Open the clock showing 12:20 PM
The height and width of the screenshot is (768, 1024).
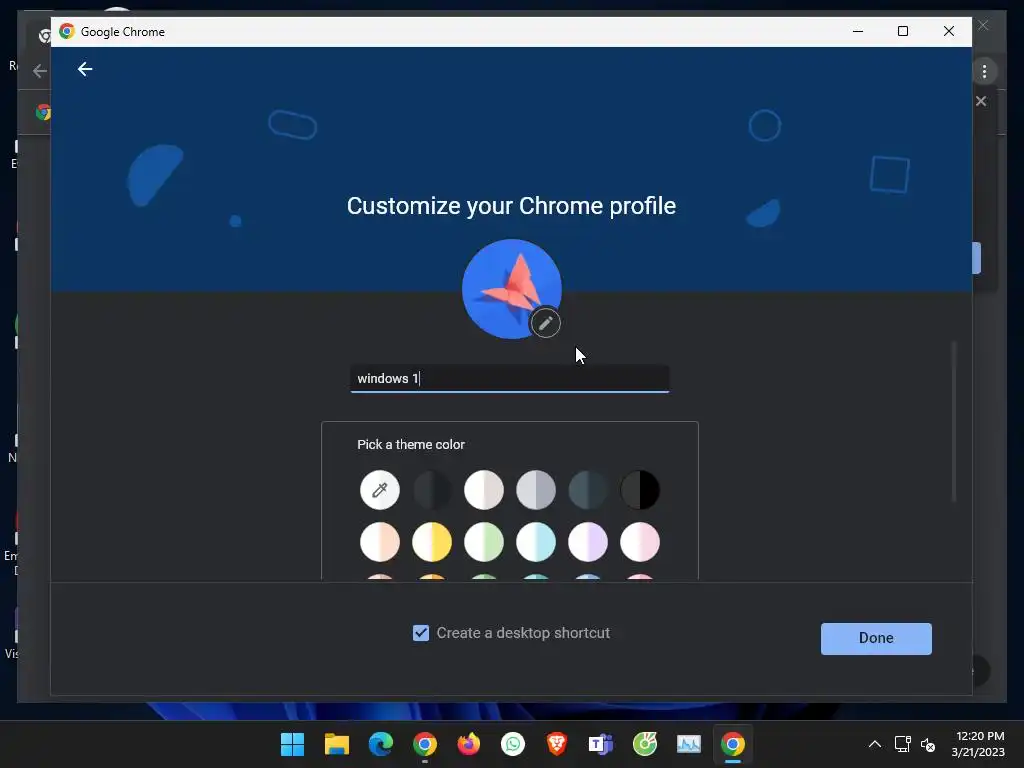pyautogui.click(x=978, y=744)
